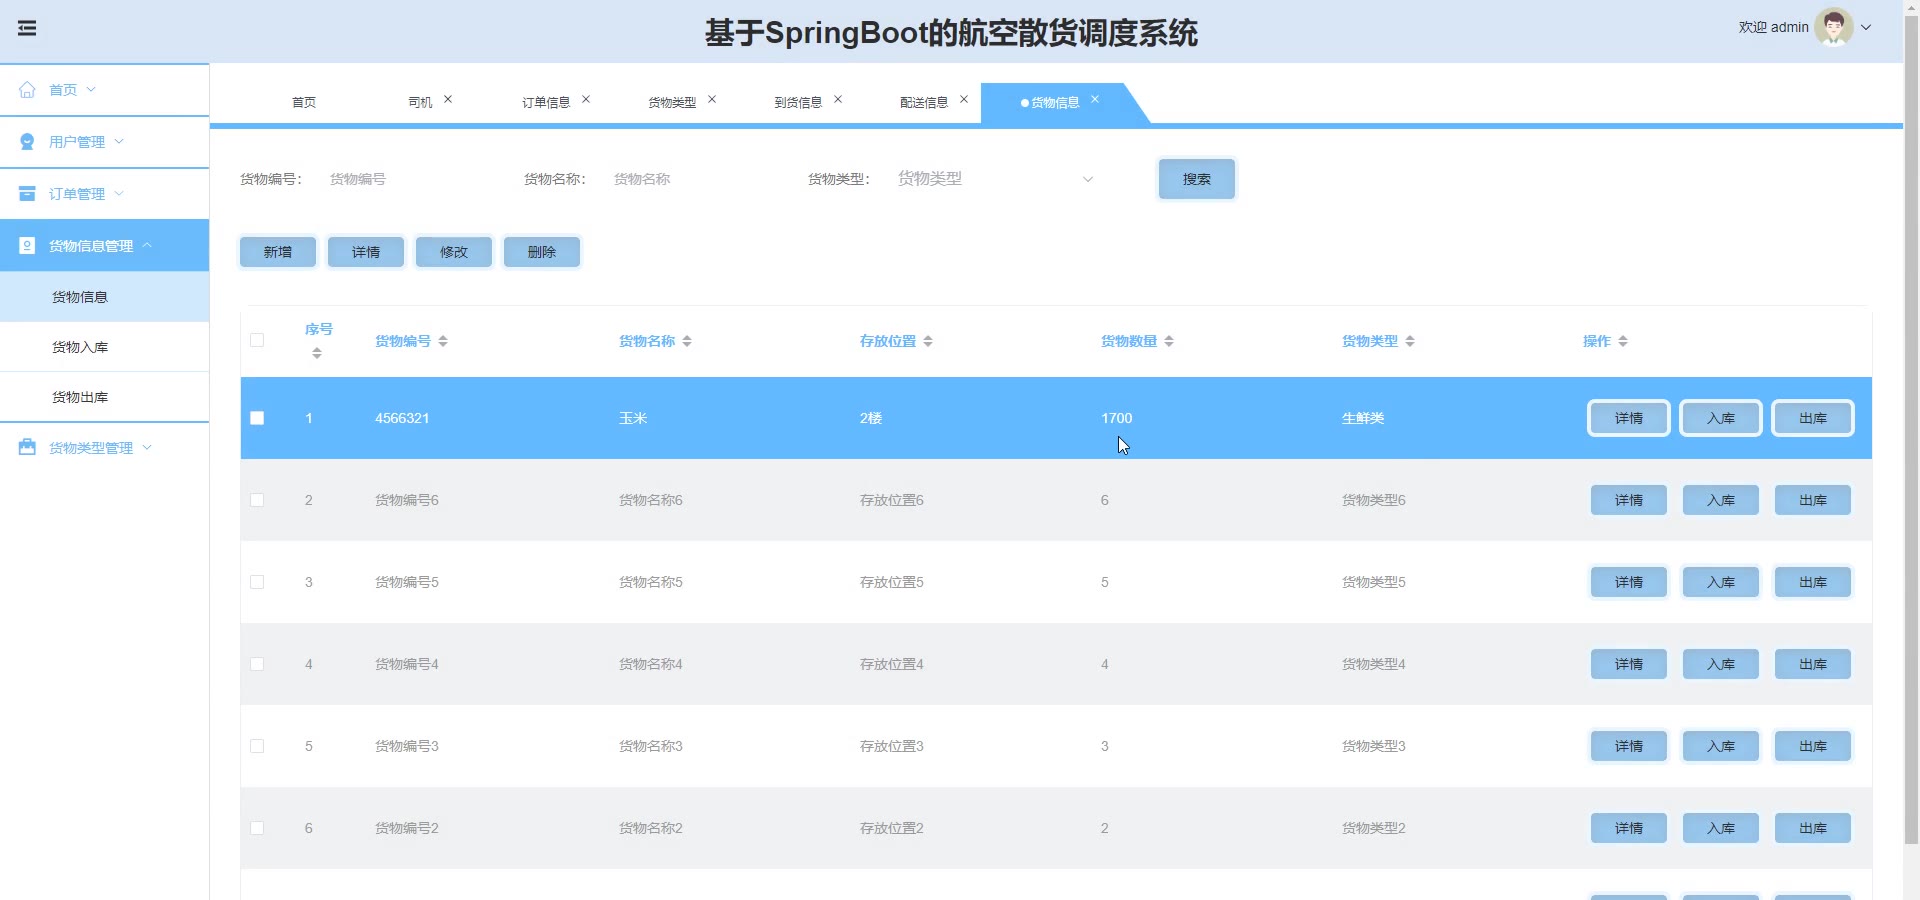Click the 新增 button
1920x900 pixels.
(x=278, y=252)
